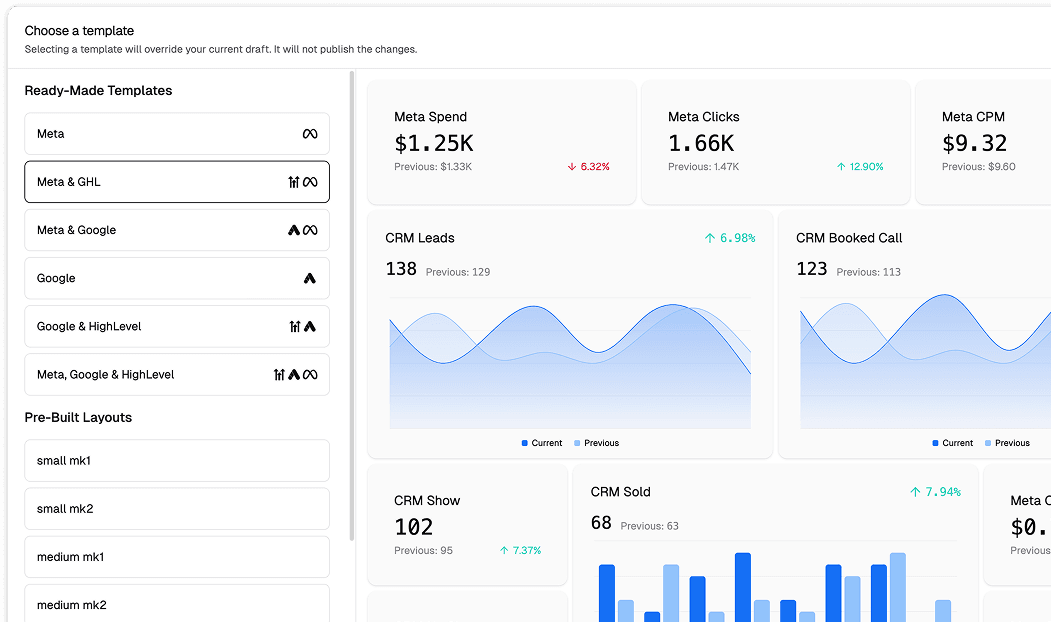Click the up arrow beside CRM Leads 6.98%
The width and height of the screenshot is (1051, 622).
(x=710, y=238)
